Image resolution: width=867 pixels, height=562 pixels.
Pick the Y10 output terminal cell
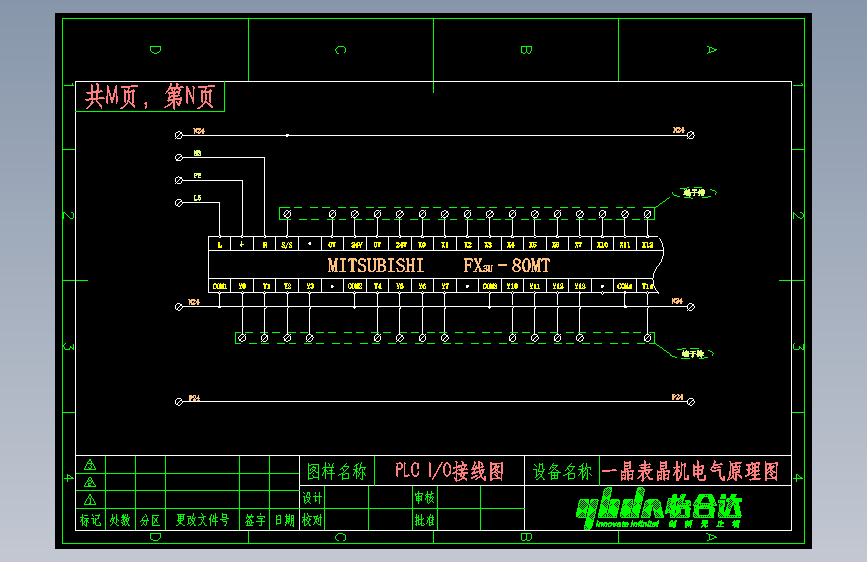(x=512, y=286)
